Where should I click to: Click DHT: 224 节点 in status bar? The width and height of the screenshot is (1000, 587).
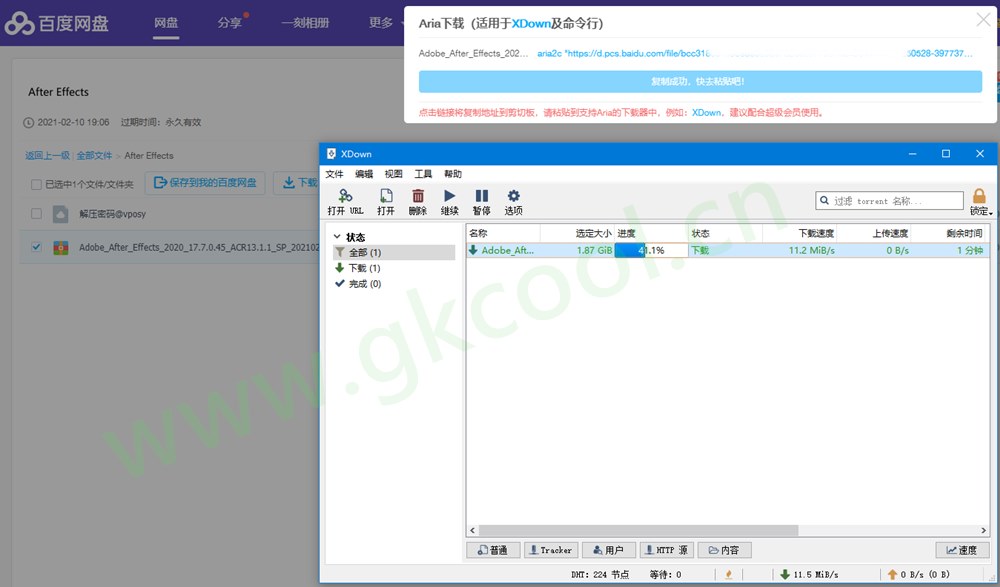599,574
